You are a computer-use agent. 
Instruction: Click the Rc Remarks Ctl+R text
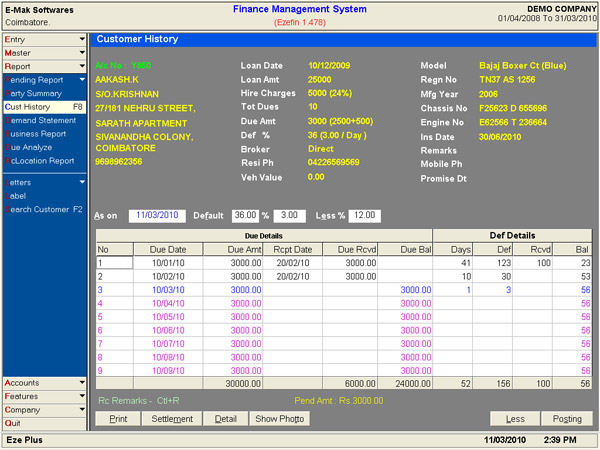pos(139,401)
